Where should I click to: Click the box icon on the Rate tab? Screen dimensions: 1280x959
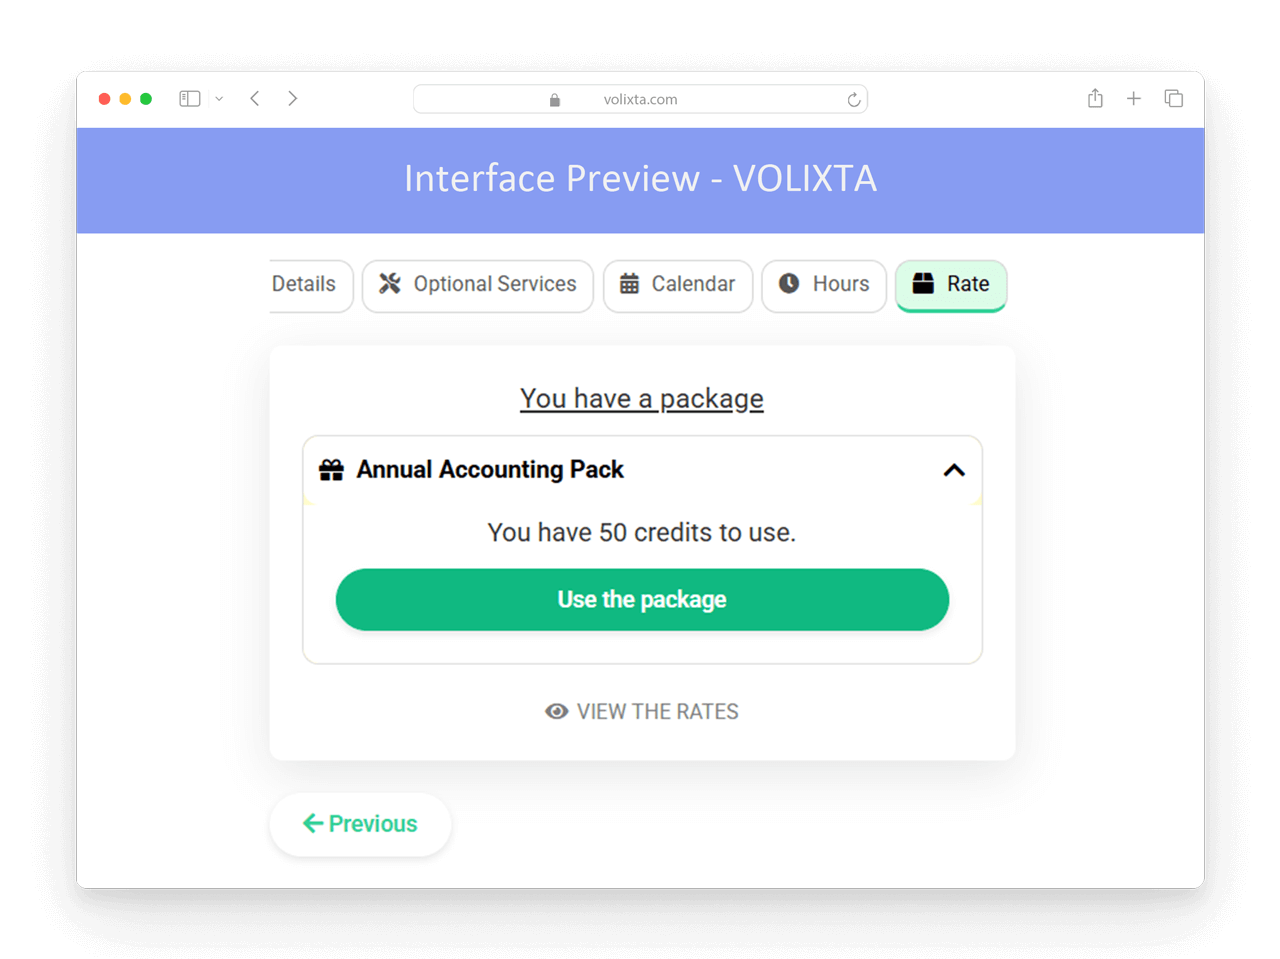point(923,283)
